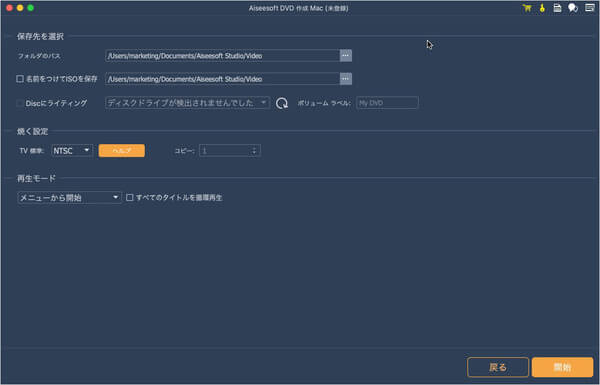Click the key registration icon
The width and height of the screenshot is (600, 385).
pos(542,8)
